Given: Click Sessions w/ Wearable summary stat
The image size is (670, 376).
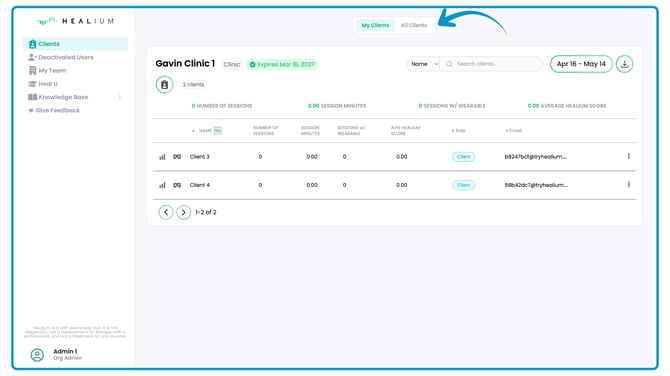Looking at the screenshot, I should 452,106.
